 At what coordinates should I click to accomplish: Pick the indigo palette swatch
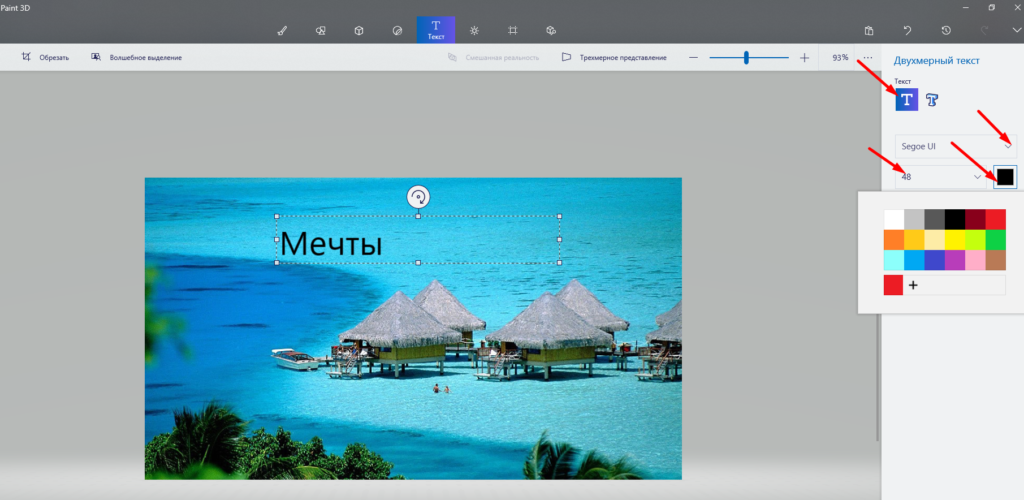(x=935, y=260)
